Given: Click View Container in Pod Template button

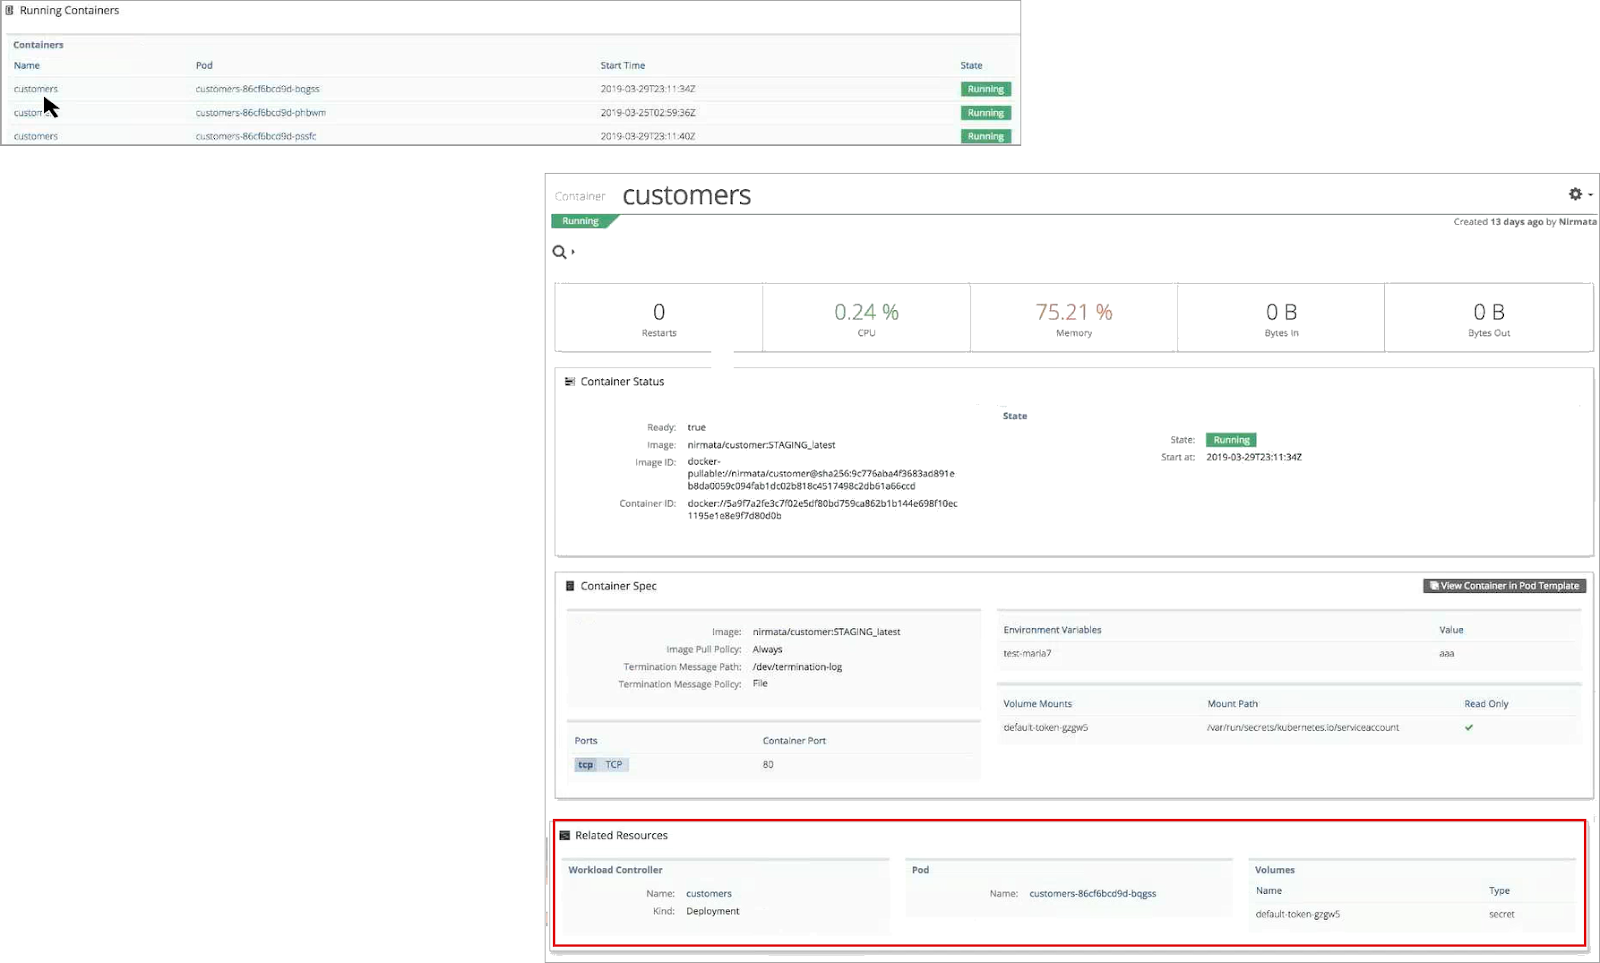Looking at the screenshot, I should (x=1505, y=586).
